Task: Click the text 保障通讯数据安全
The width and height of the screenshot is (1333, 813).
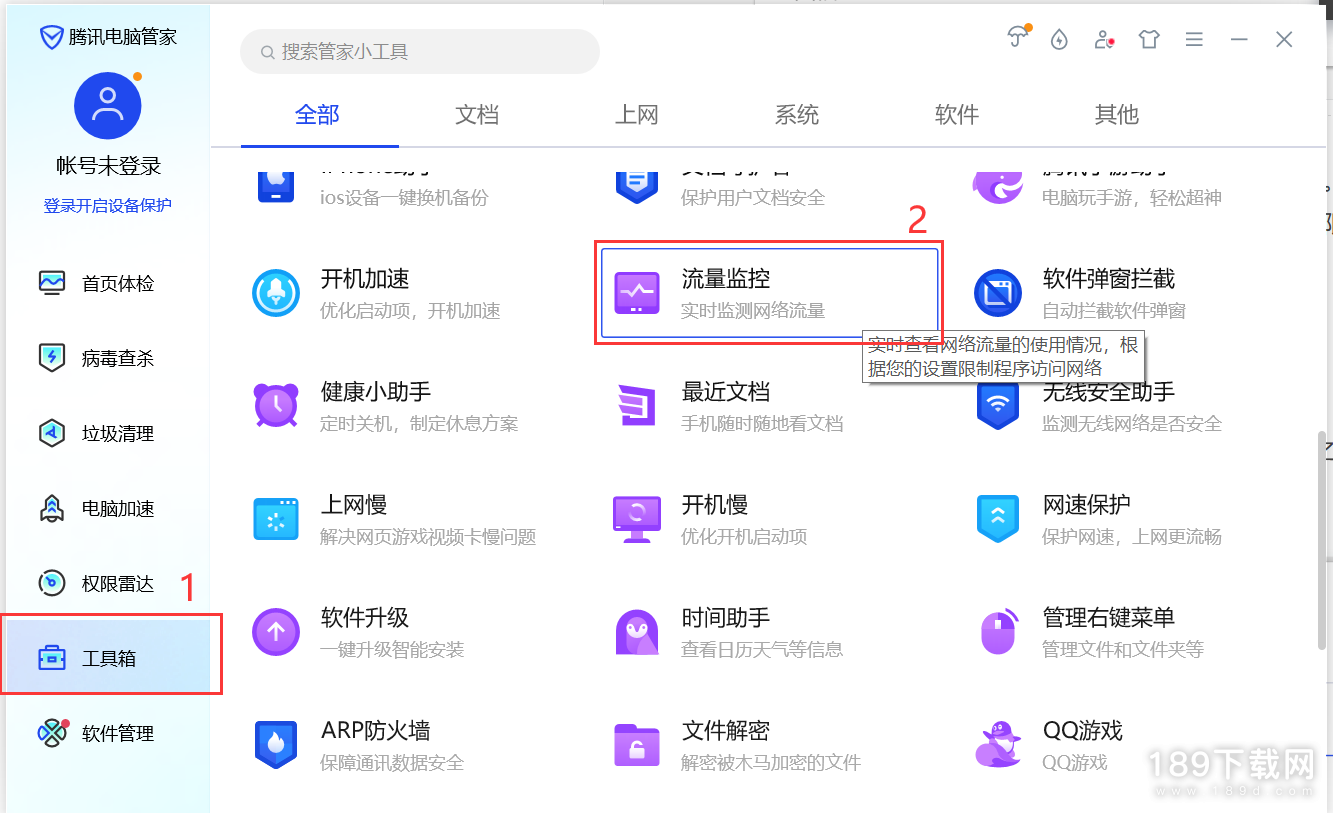Action: pyautogui.click(x=392, y=763)
